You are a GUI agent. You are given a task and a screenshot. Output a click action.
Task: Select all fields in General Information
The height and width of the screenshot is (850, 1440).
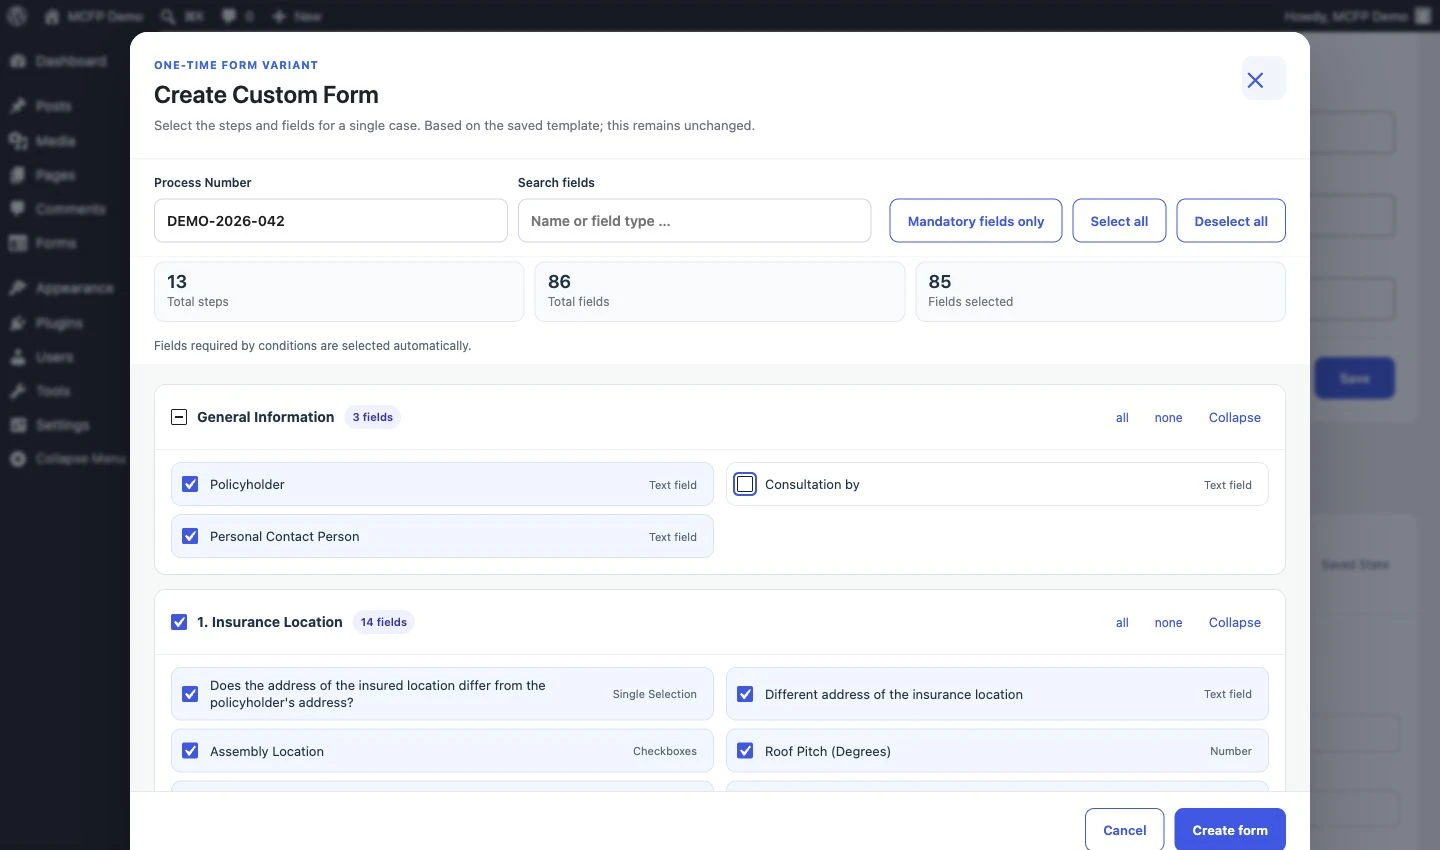coord(1122,418)
